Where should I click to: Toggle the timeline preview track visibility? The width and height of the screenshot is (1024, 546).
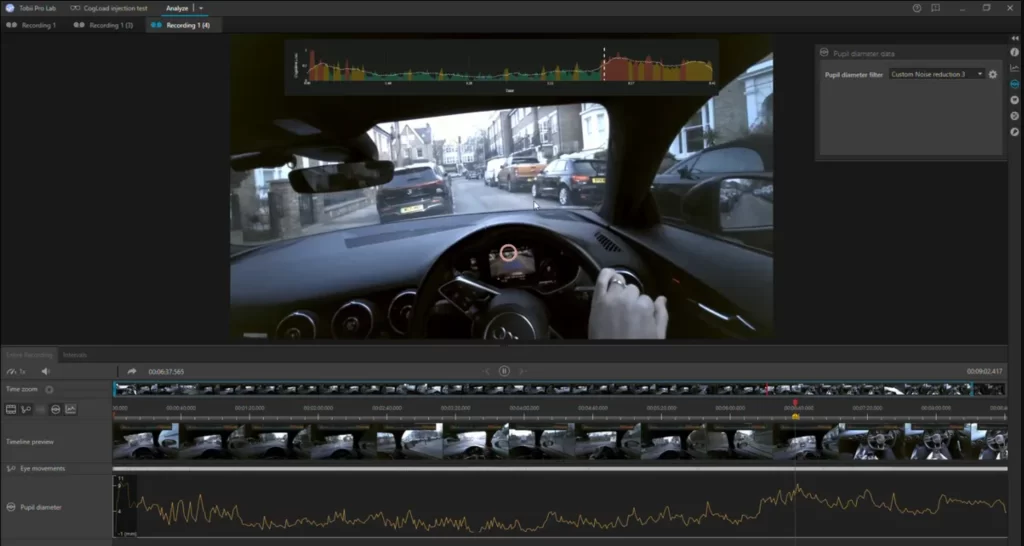point(12,409)
